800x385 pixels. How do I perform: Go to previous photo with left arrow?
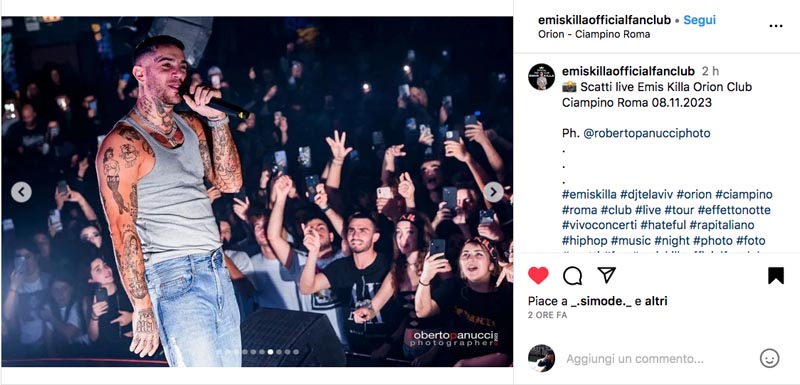[21, 192]
